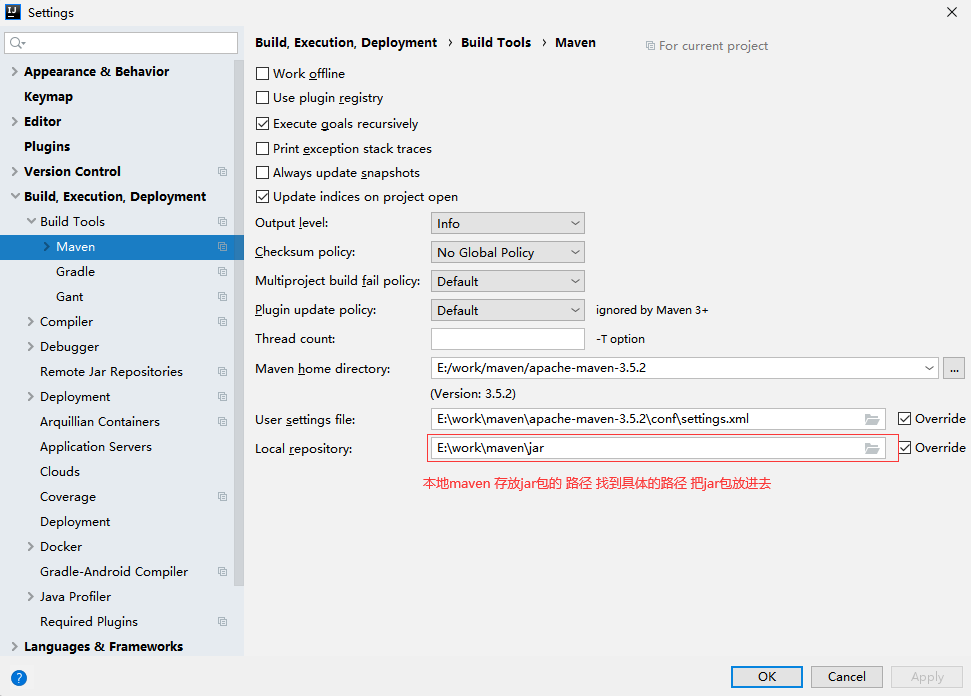Close the Settings dialog

952,12
